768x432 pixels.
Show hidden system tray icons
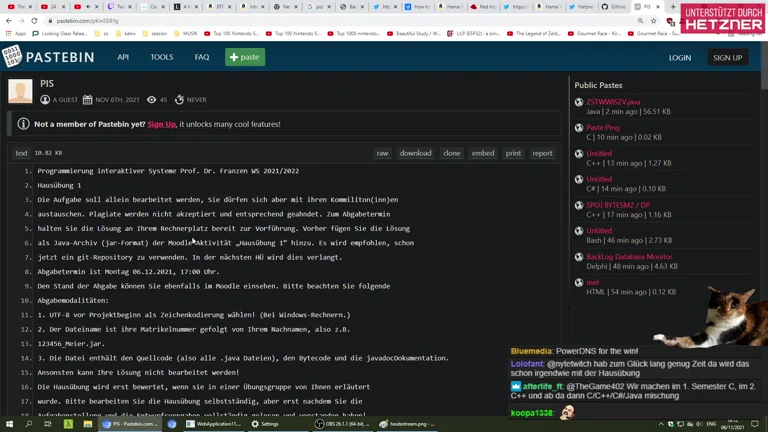point(661,424)
